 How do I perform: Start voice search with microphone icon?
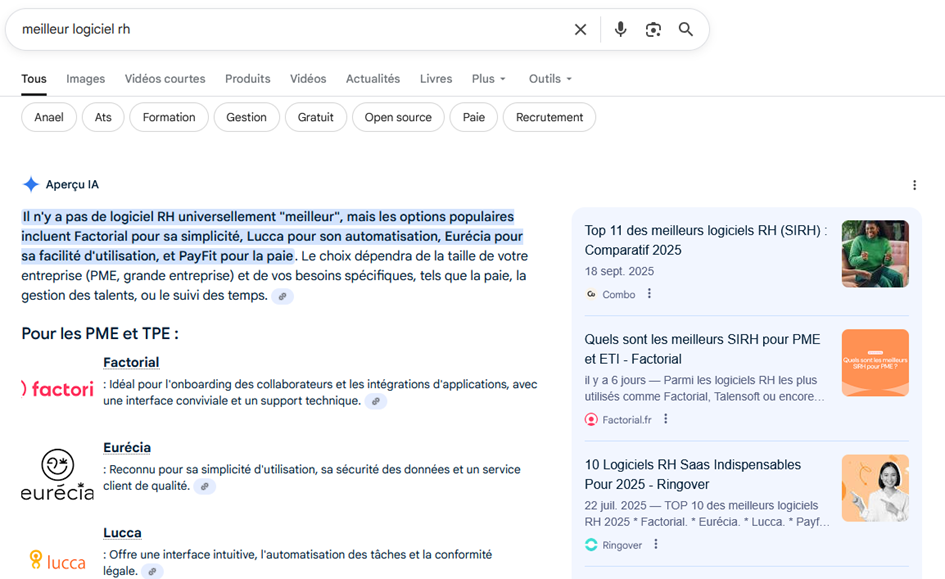pyautogui.click(x=620, y=30)
